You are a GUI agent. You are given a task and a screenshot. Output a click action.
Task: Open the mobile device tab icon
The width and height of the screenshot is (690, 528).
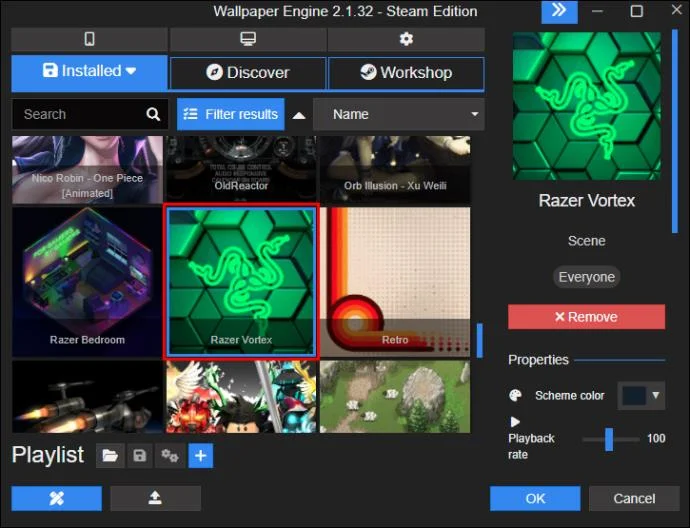[x=89, y=39]
